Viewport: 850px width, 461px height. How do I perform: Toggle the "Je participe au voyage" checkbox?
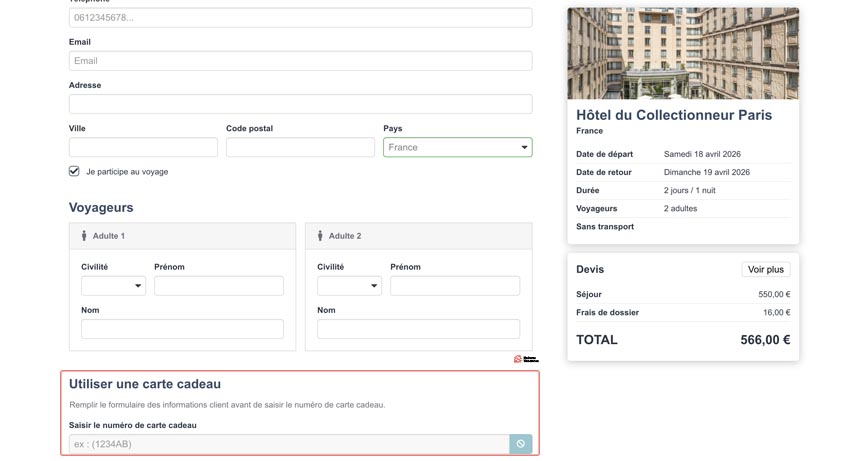coord(74,171)
